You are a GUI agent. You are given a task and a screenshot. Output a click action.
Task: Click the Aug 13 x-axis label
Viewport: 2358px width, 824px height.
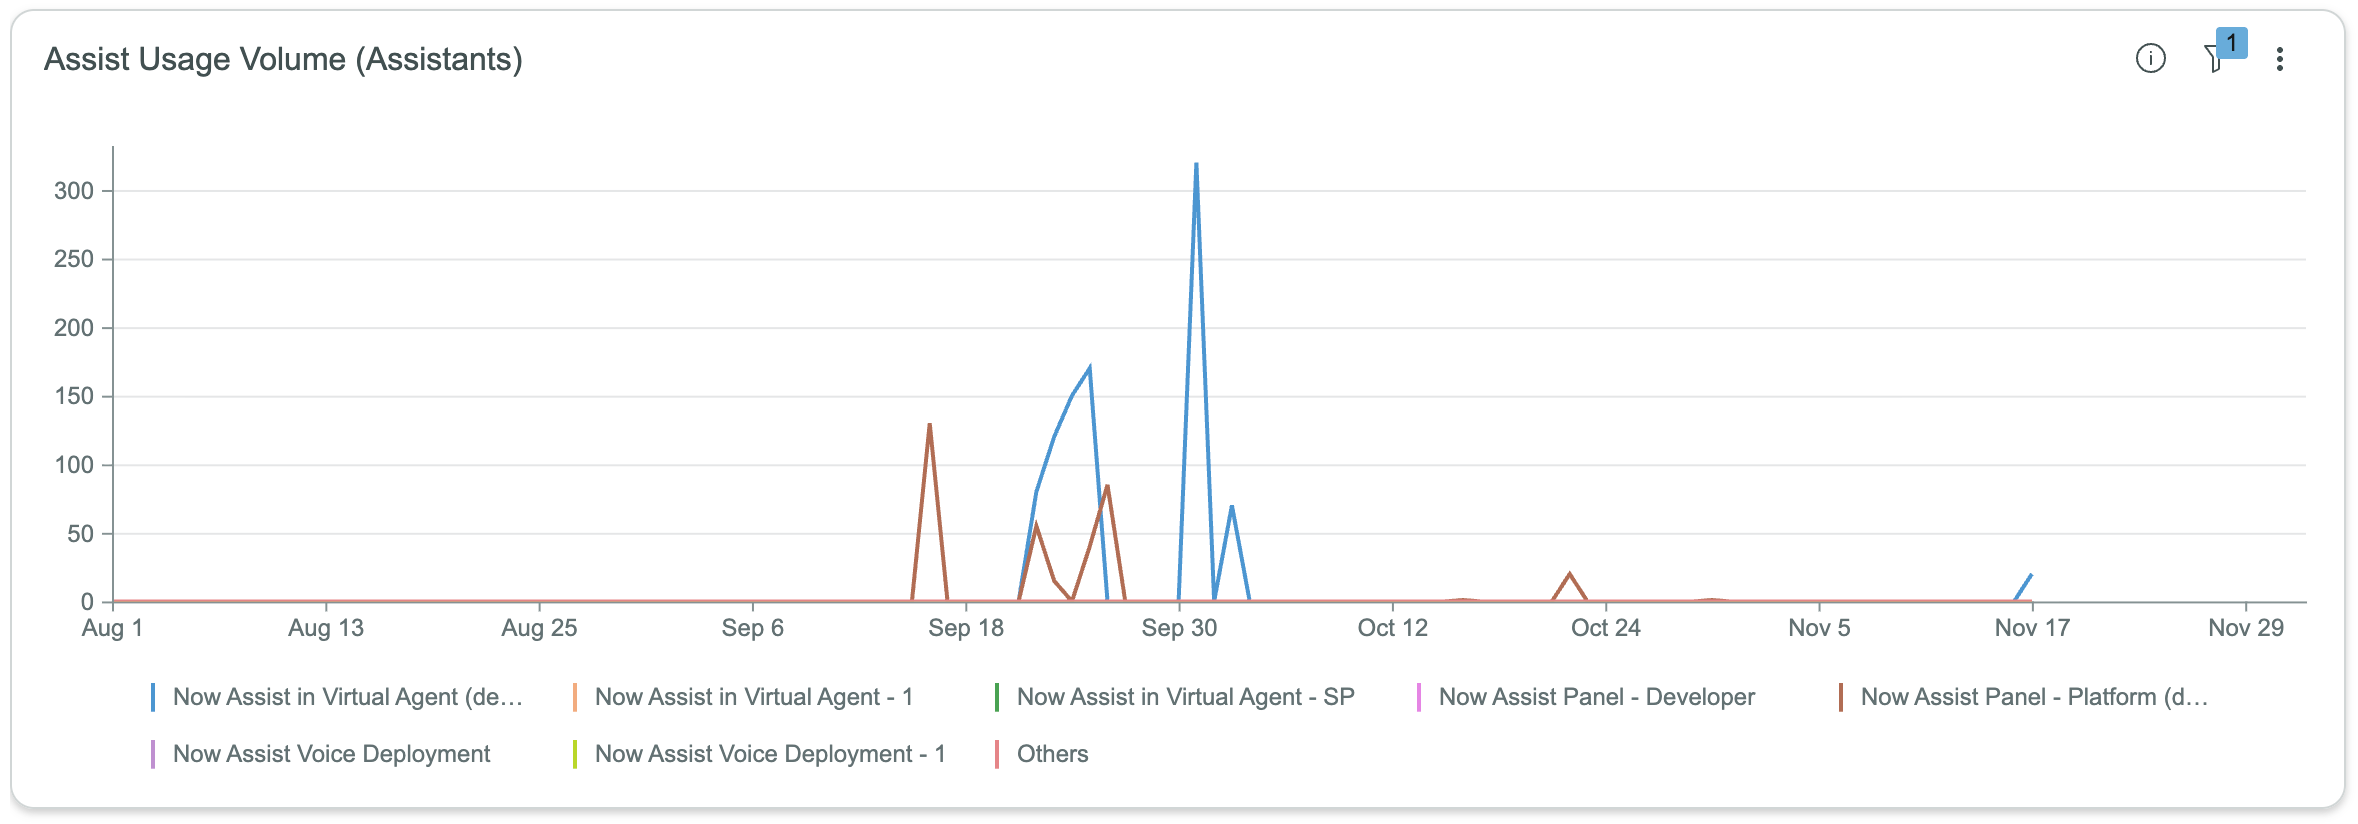point(326,628)
